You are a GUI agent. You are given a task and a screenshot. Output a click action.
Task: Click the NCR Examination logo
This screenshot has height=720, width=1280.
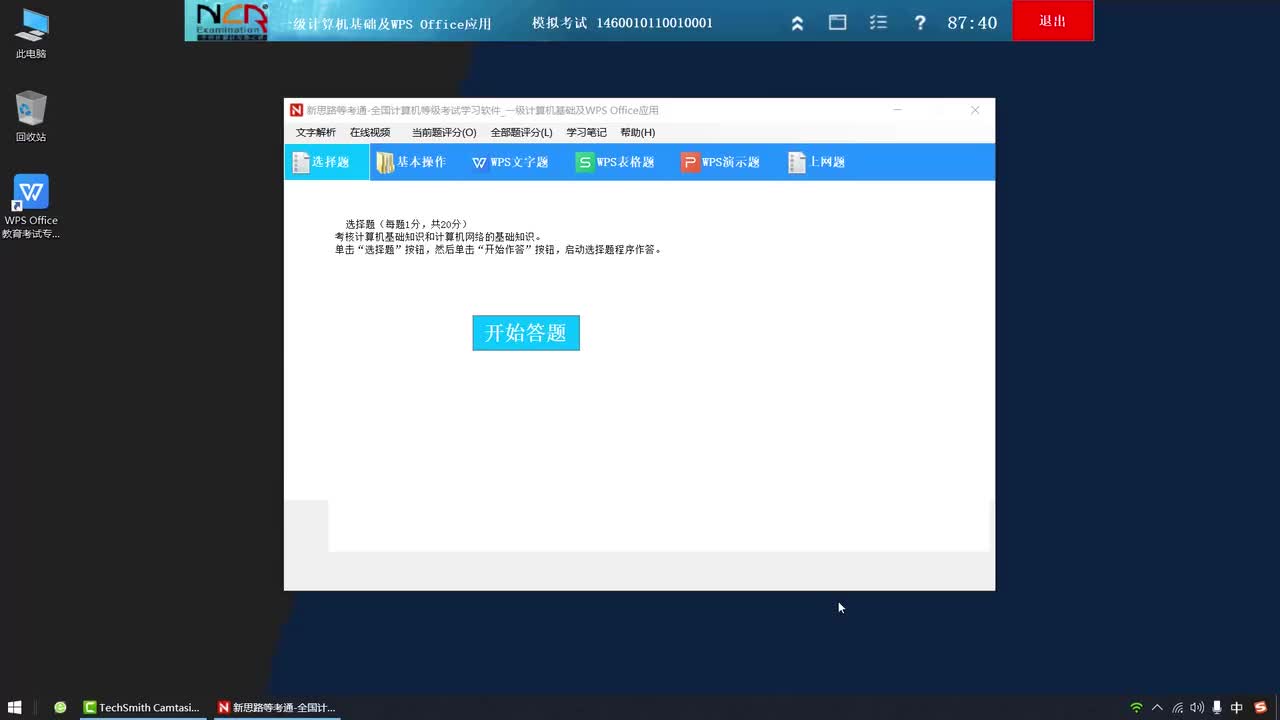click(x=232, y=21)
